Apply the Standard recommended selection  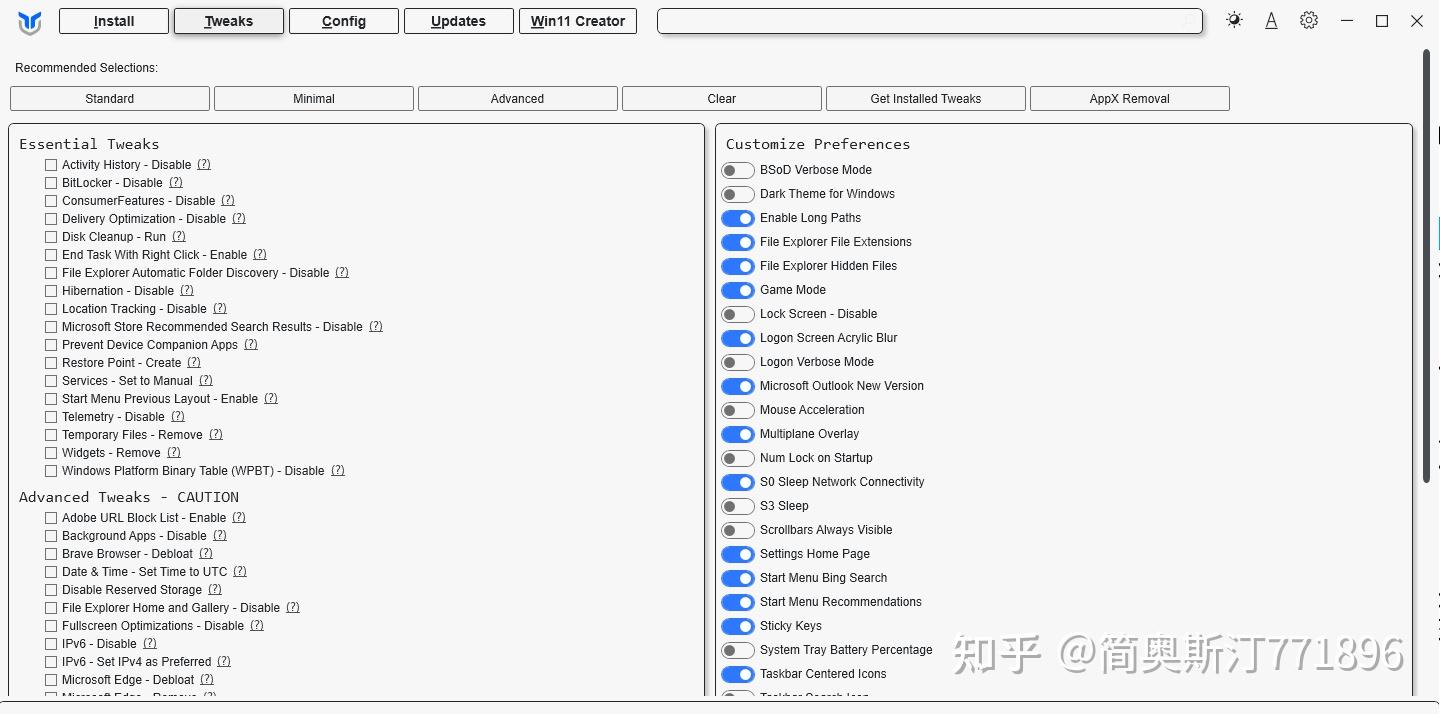(x=110, y=98)
